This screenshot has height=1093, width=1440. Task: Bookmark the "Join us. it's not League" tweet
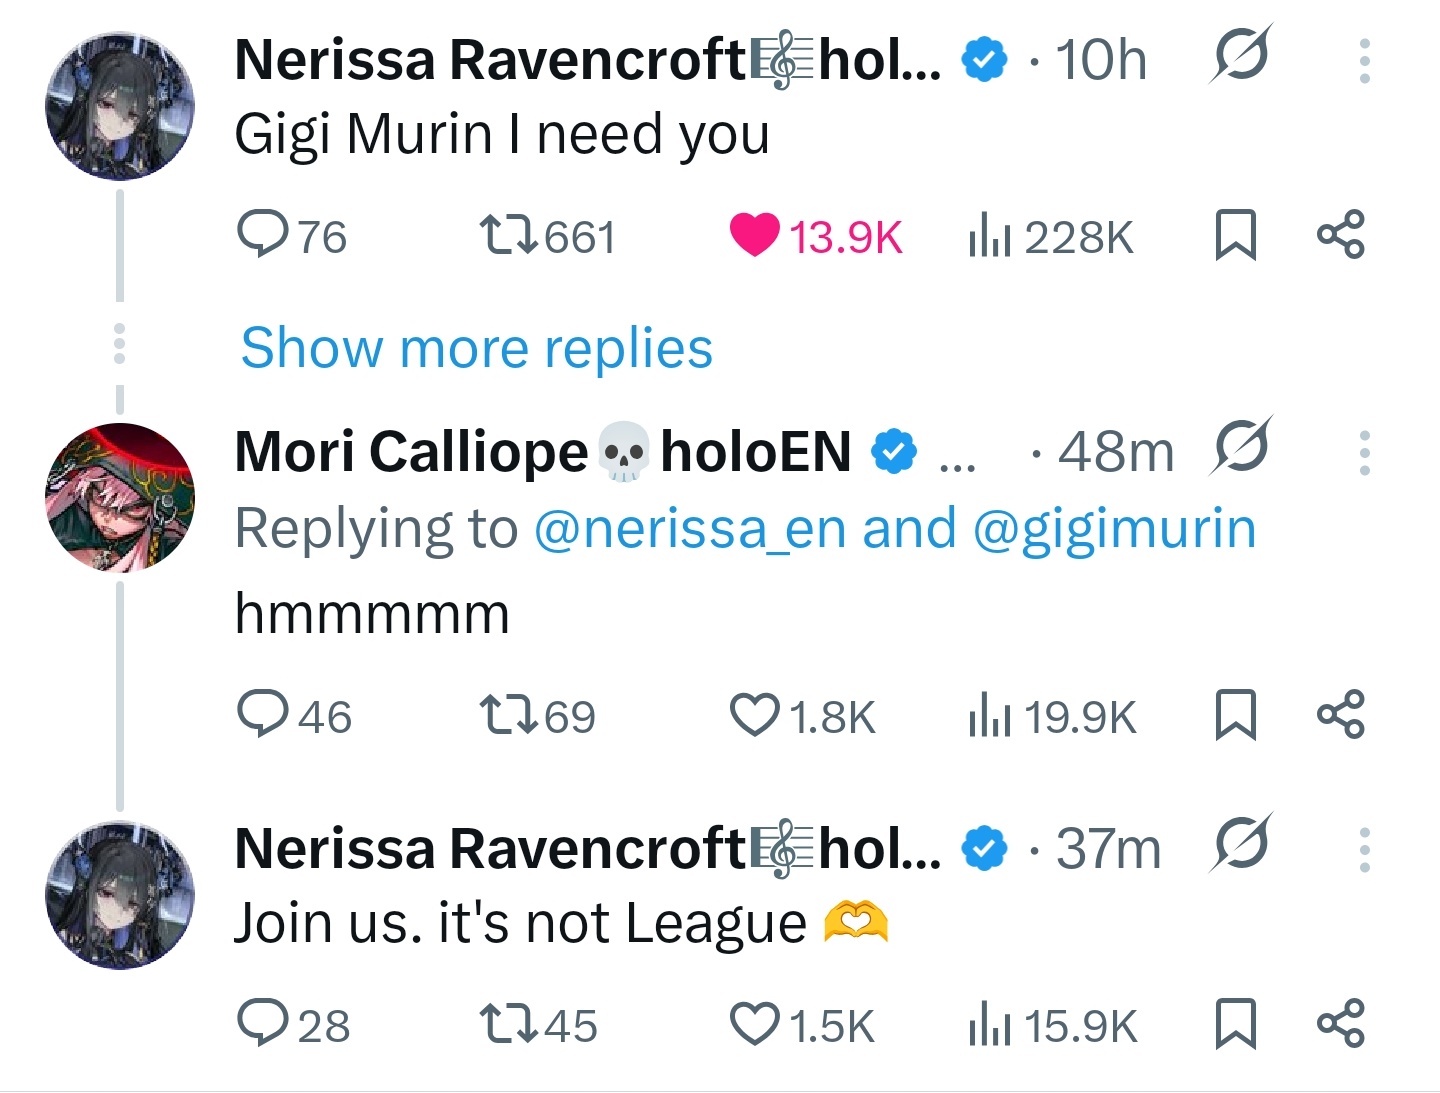[1235, 1024]
